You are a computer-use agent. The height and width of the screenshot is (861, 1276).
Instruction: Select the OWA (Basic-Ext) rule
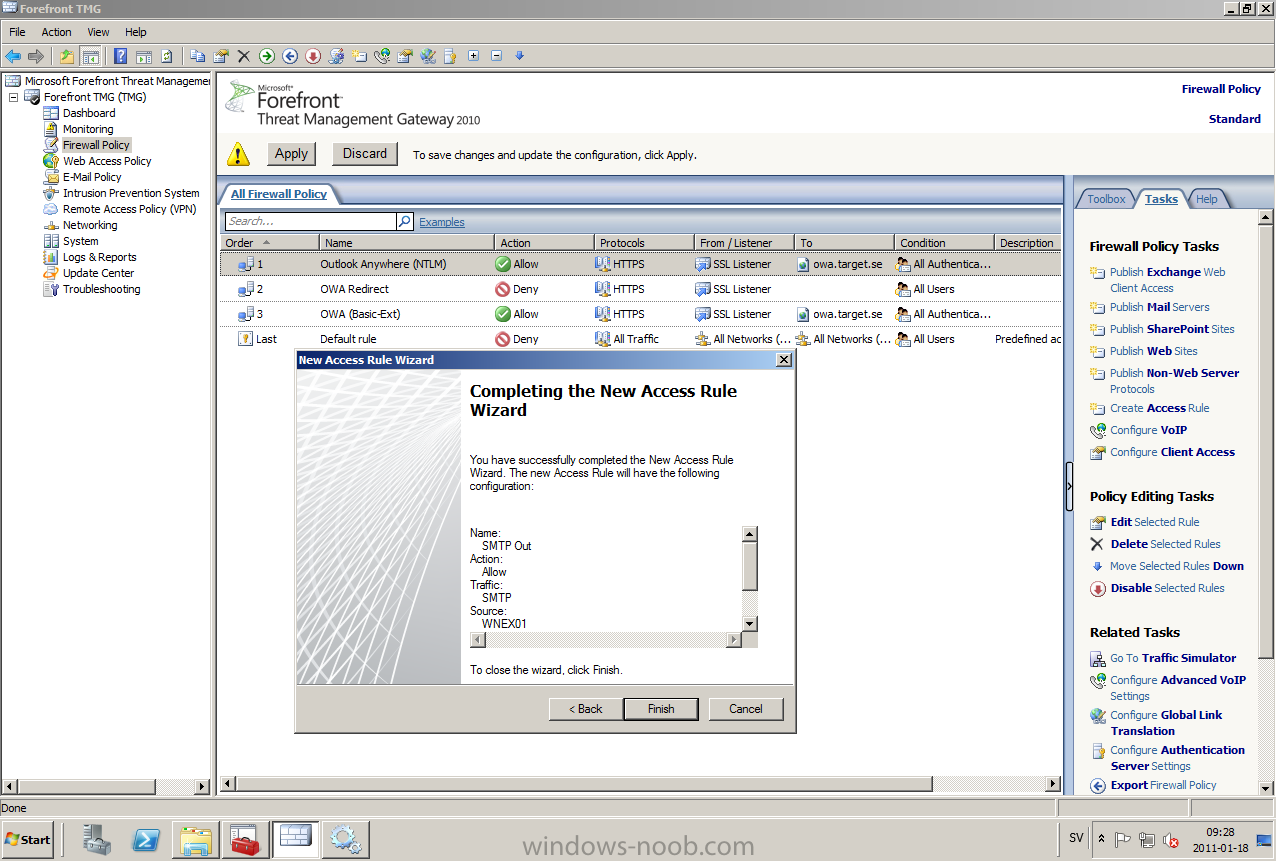point(640,314)
